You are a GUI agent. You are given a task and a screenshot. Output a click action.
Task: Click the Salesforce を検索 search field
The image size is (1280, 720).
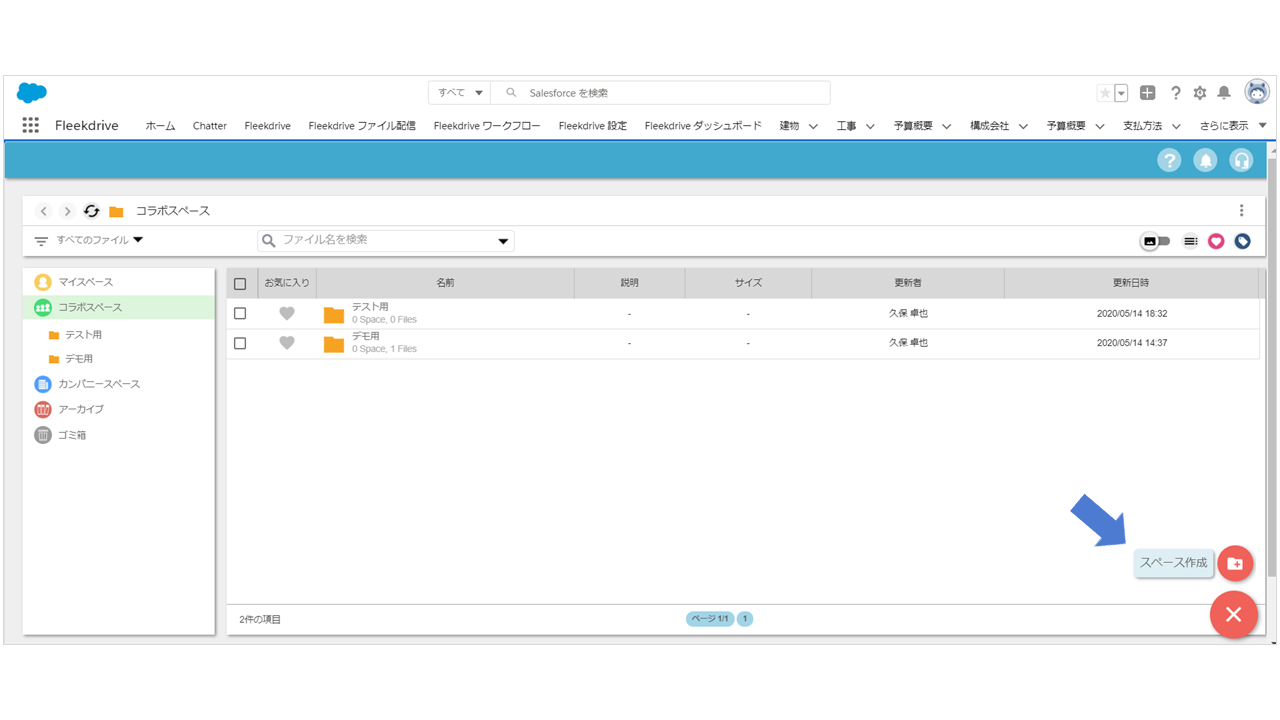670,93
